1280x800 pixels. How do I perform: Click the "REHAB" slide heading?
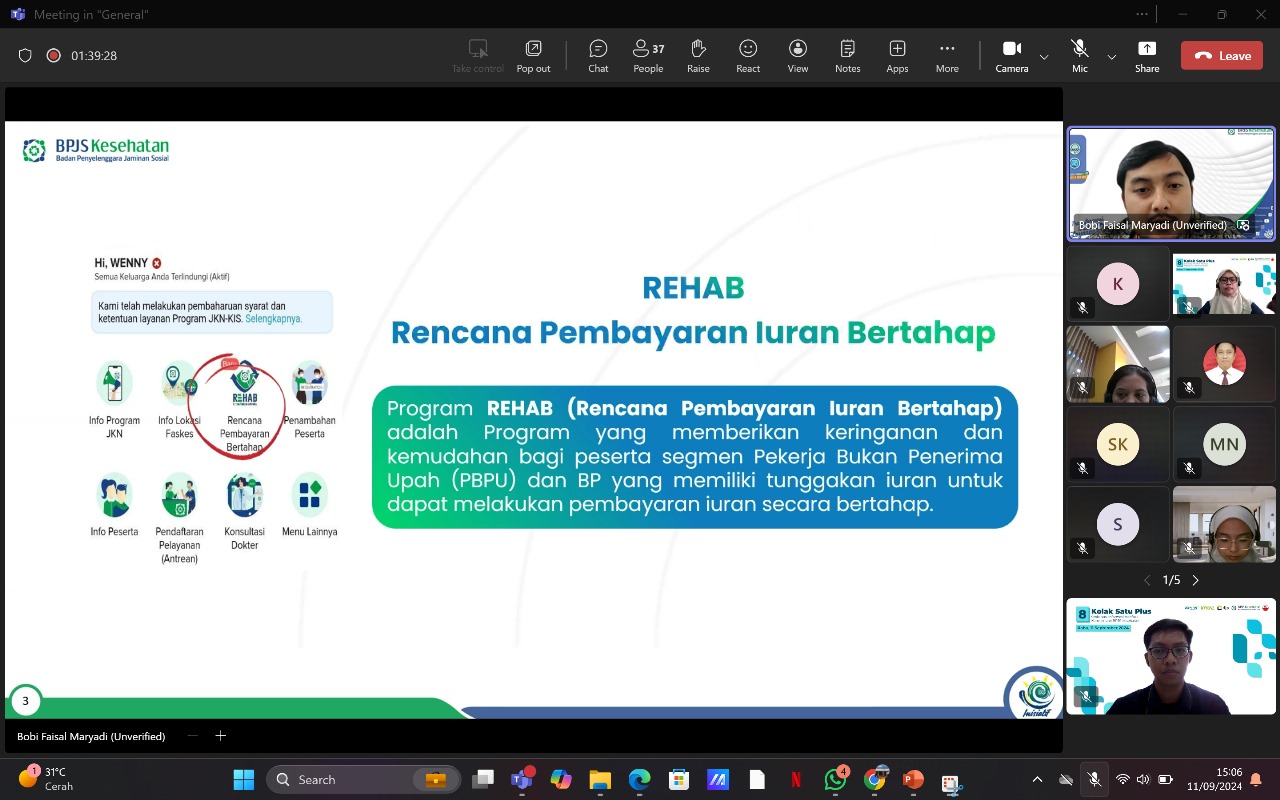coord(693,288)
